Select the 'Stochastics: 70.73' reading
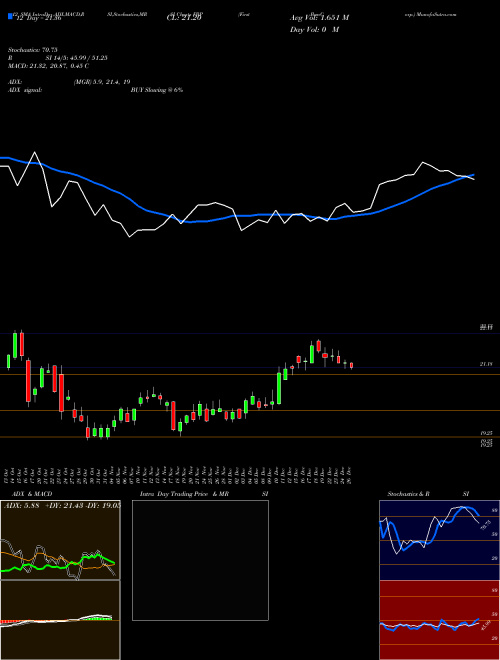 pos(33,50)
